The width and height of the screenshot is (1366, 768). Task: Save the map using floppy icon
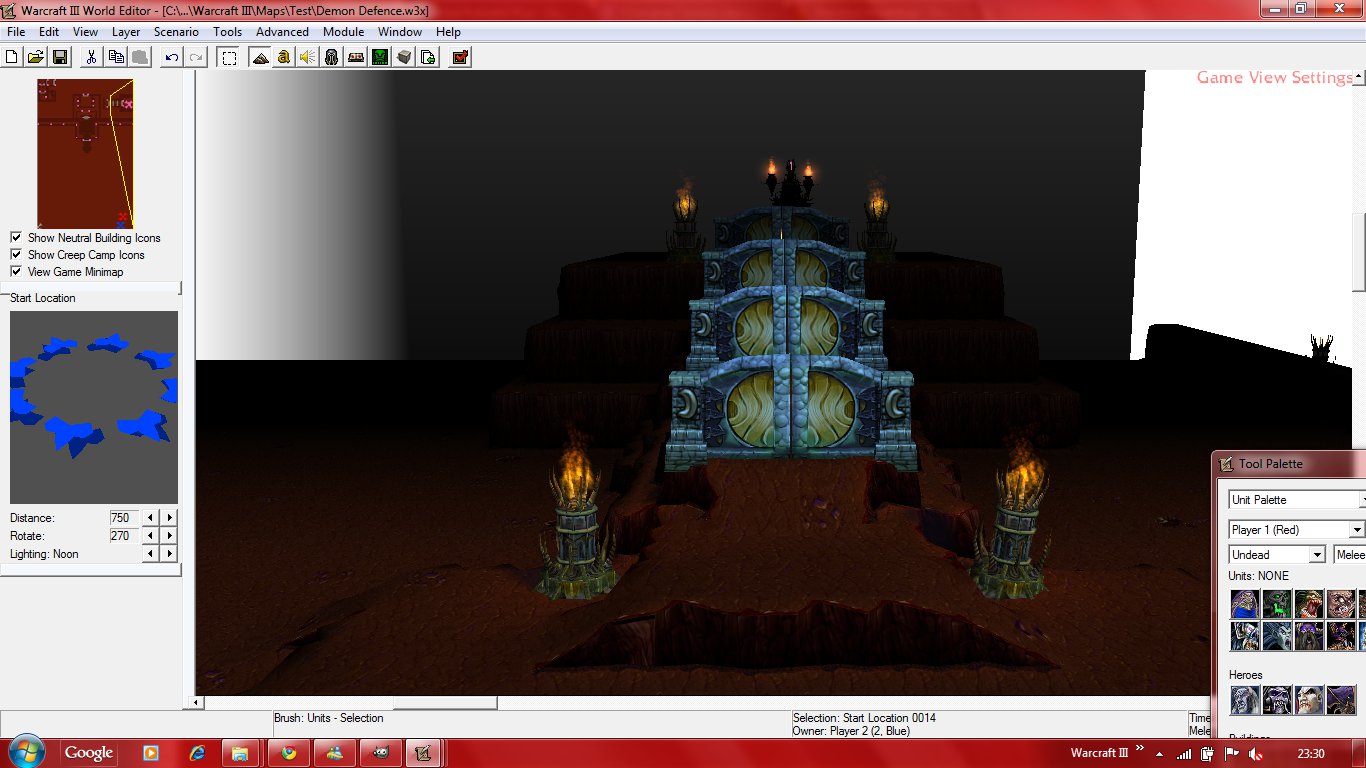[x=59, y=57]
